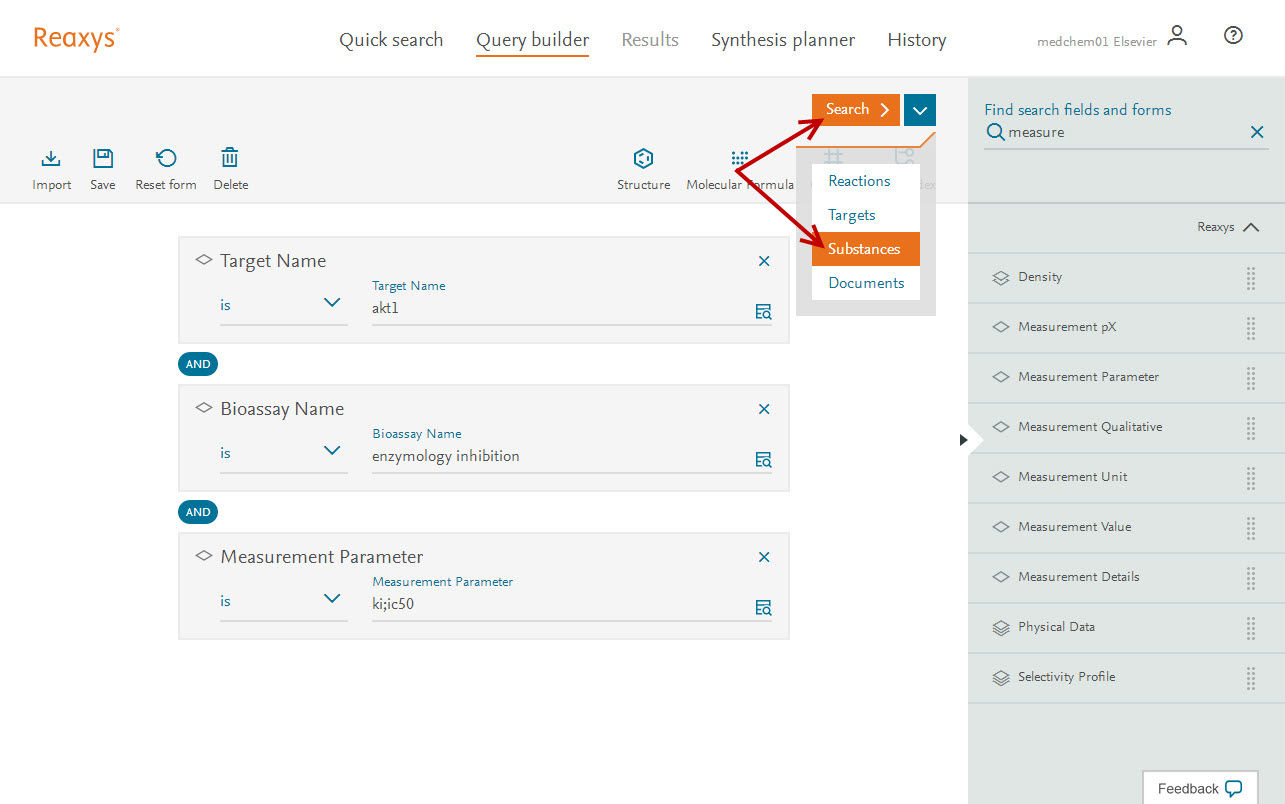Image resolution: width=1285 pixels, height=804 pixels.
Task: Click the Import icon
Action: tap(51, 159)
